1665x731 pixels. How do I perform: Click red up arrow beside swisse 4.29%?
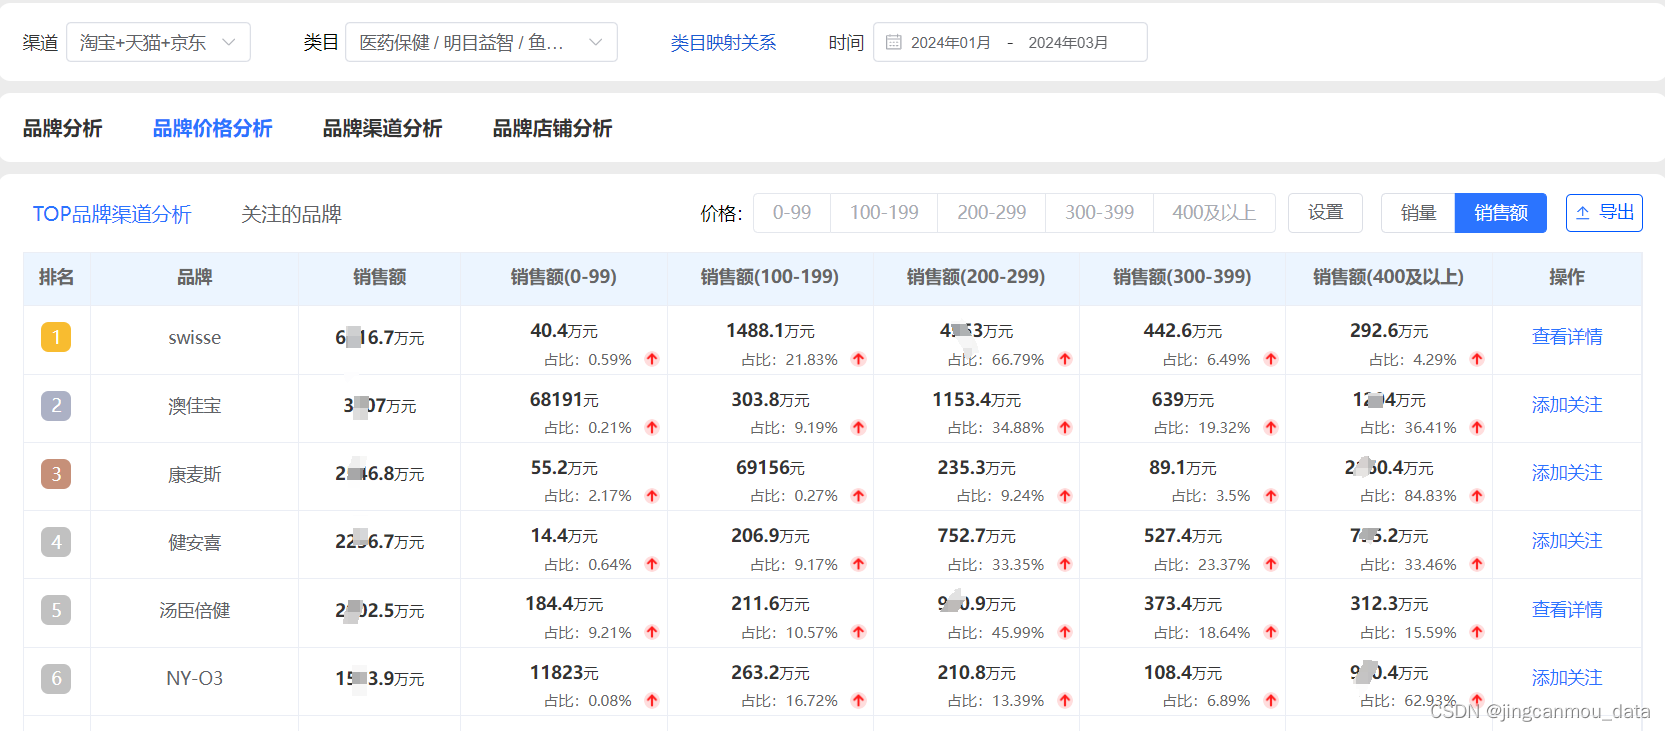(x=1477, y=359)
